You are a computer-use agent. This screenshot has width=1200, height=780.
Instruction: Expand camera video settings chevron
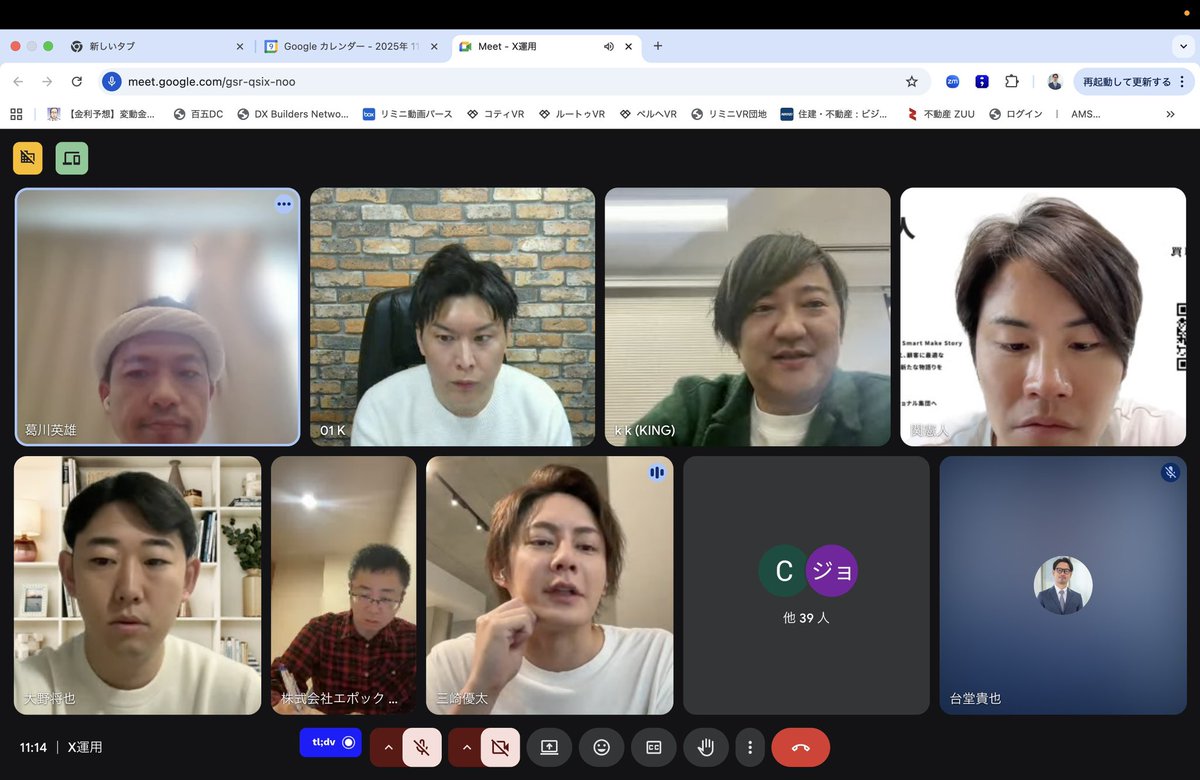[x=467, y=747]
